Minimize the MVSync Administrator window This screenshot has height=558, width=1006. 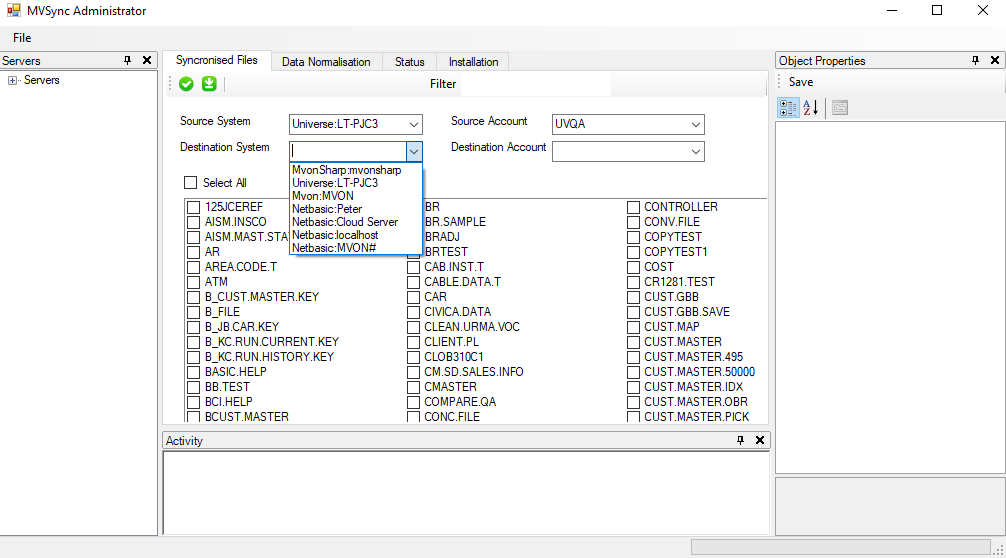[892, 10]
